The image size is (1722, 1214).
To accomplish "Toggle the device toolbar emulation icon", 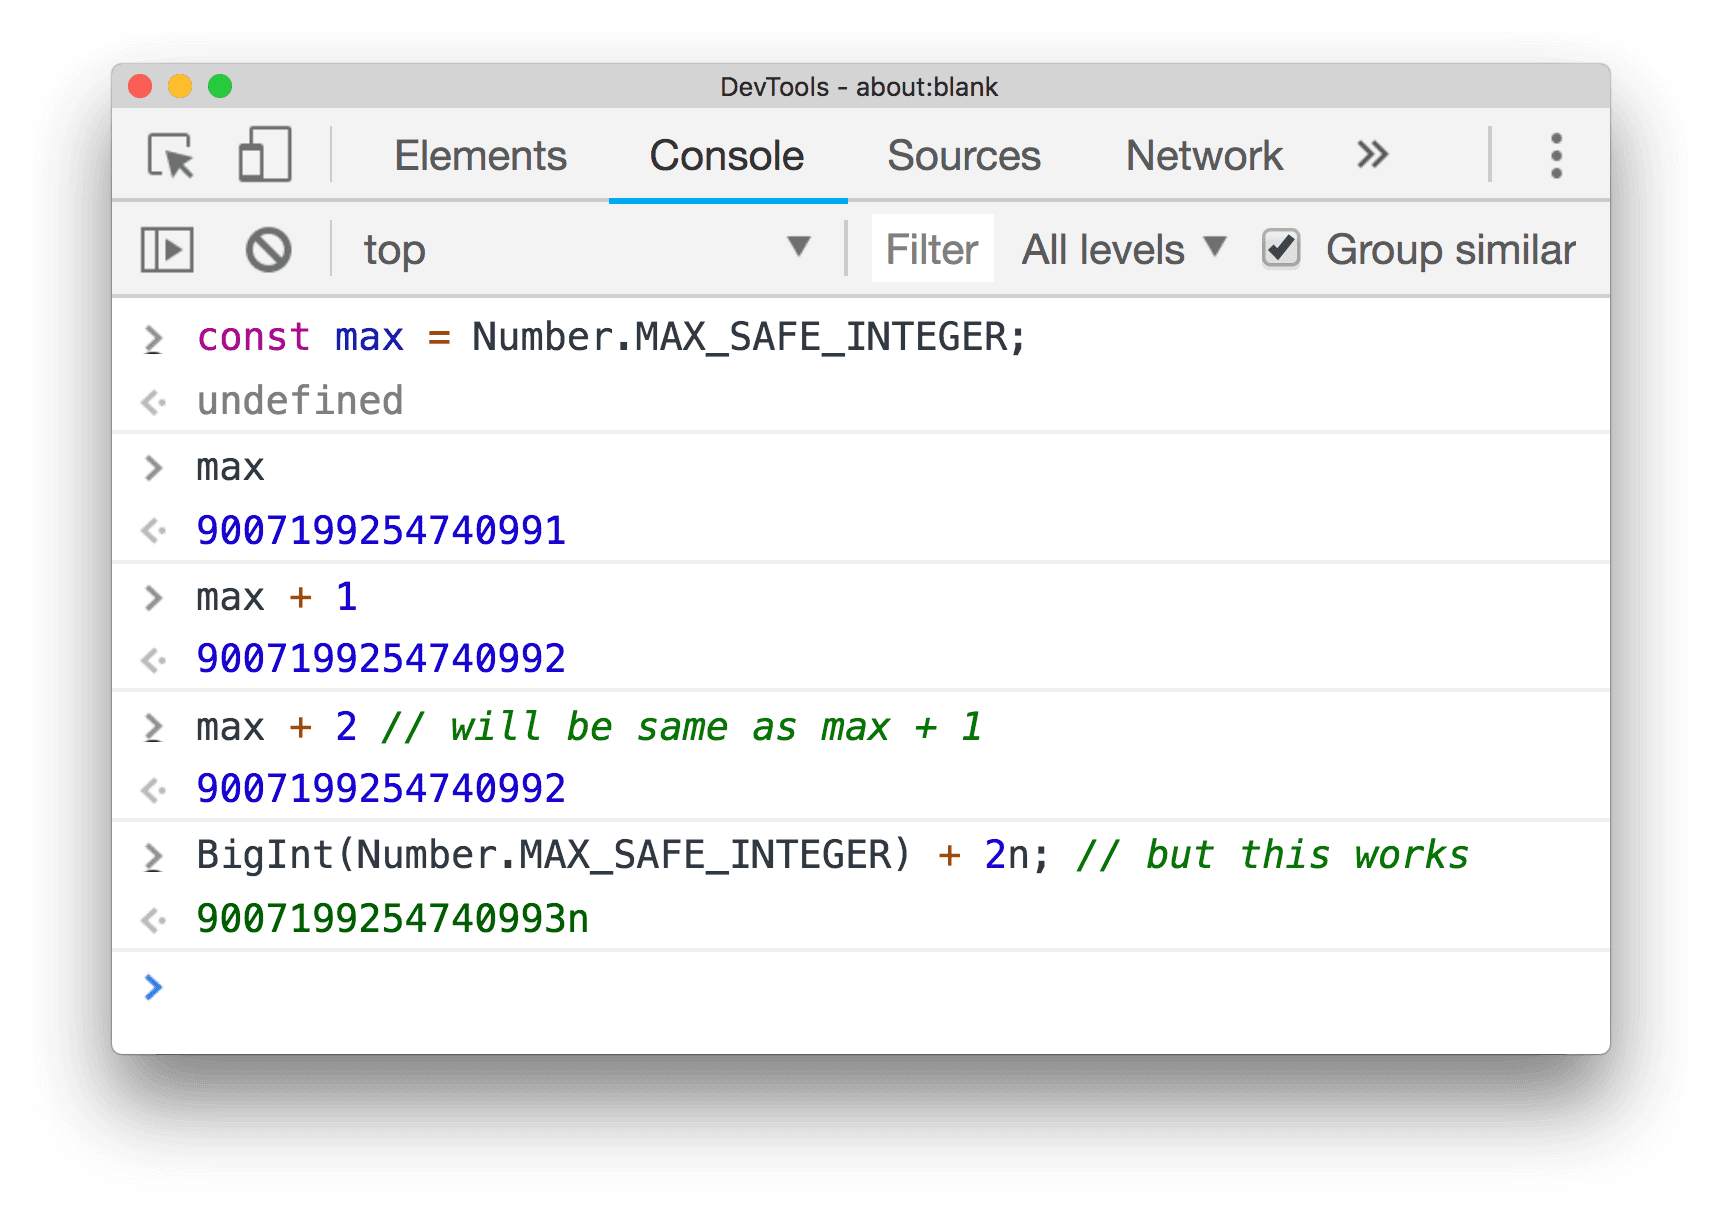I will click(x=265, y=155).
